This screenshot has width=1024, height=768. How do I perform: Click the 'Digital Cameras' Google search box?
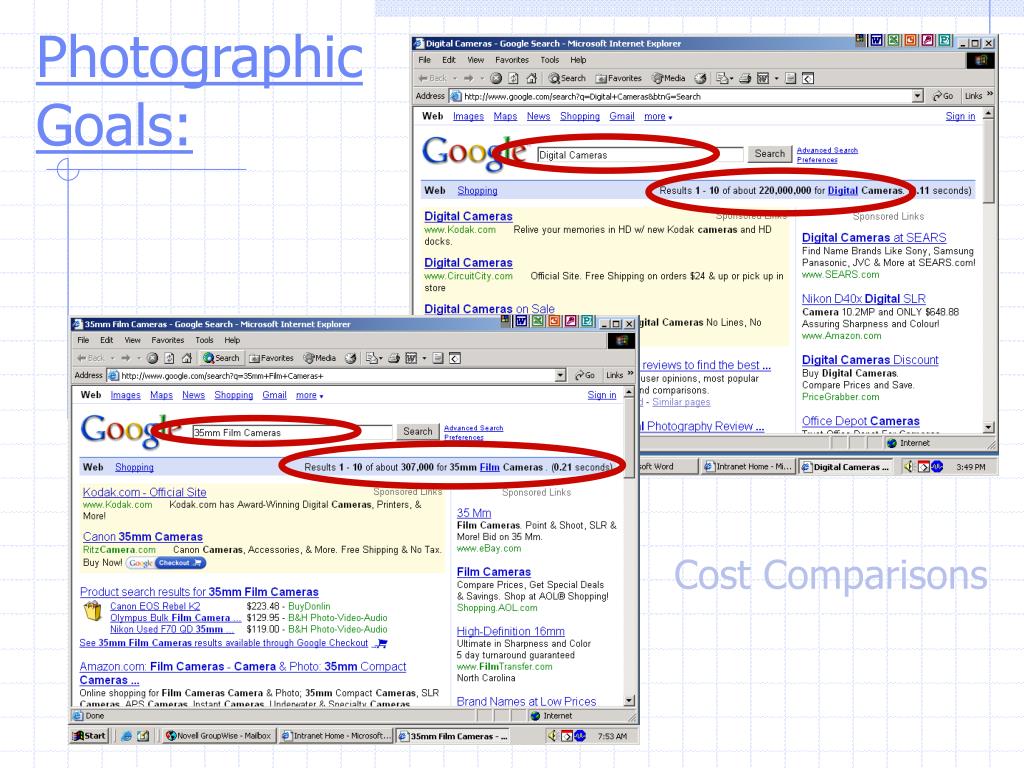click(x=640, y=155)
